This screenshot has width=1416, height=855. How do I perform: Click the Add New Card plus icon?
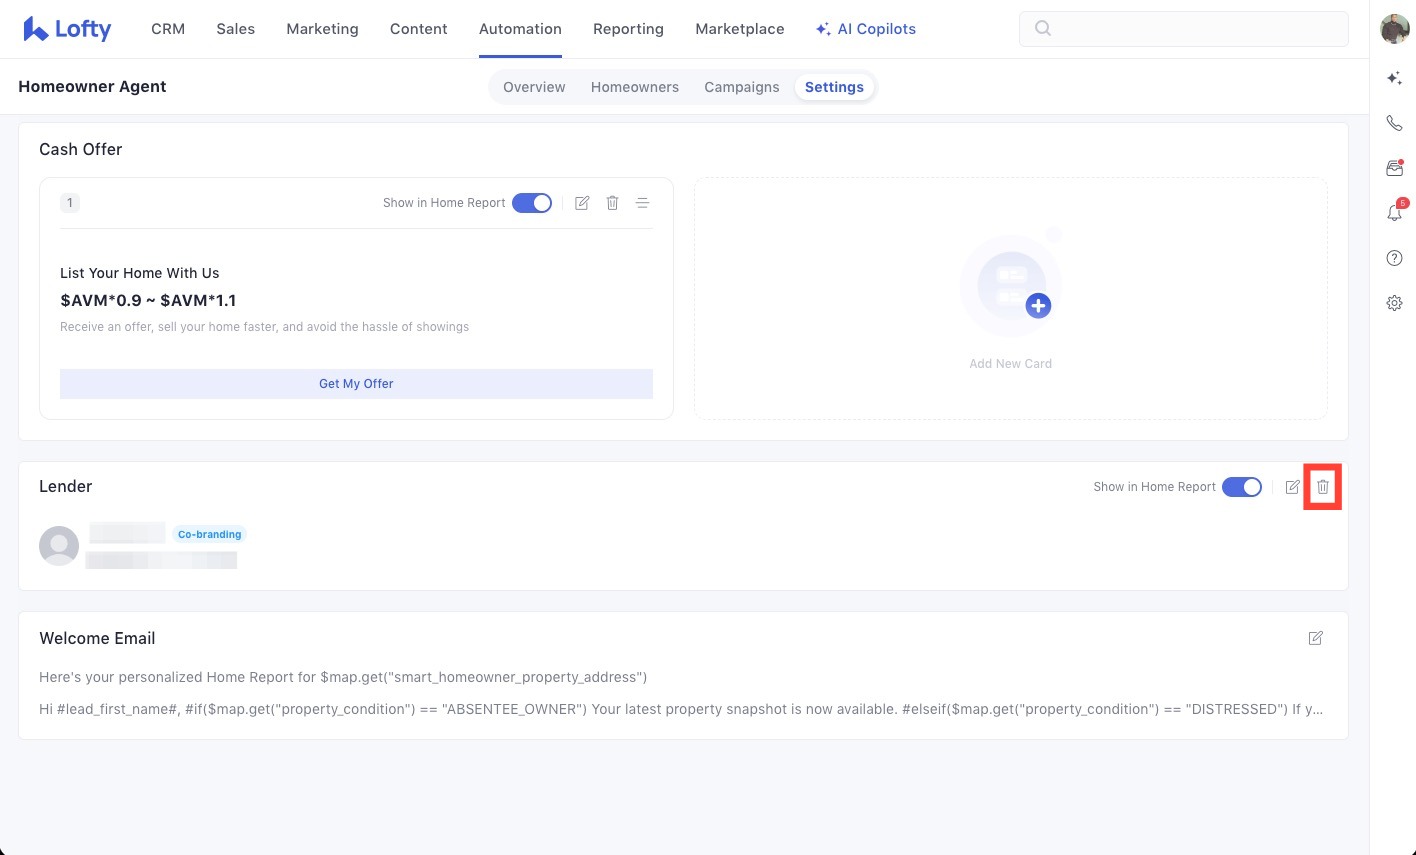[x=1038, y=306]
